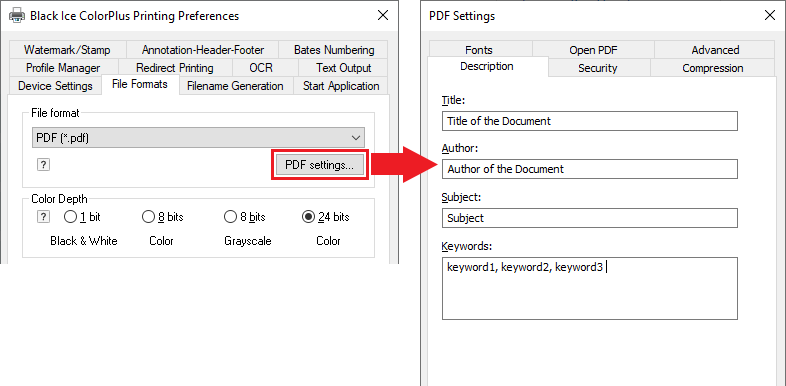Click the Title input field
Viewport: 786px width, 386px height.
click(x=590, y=121)
